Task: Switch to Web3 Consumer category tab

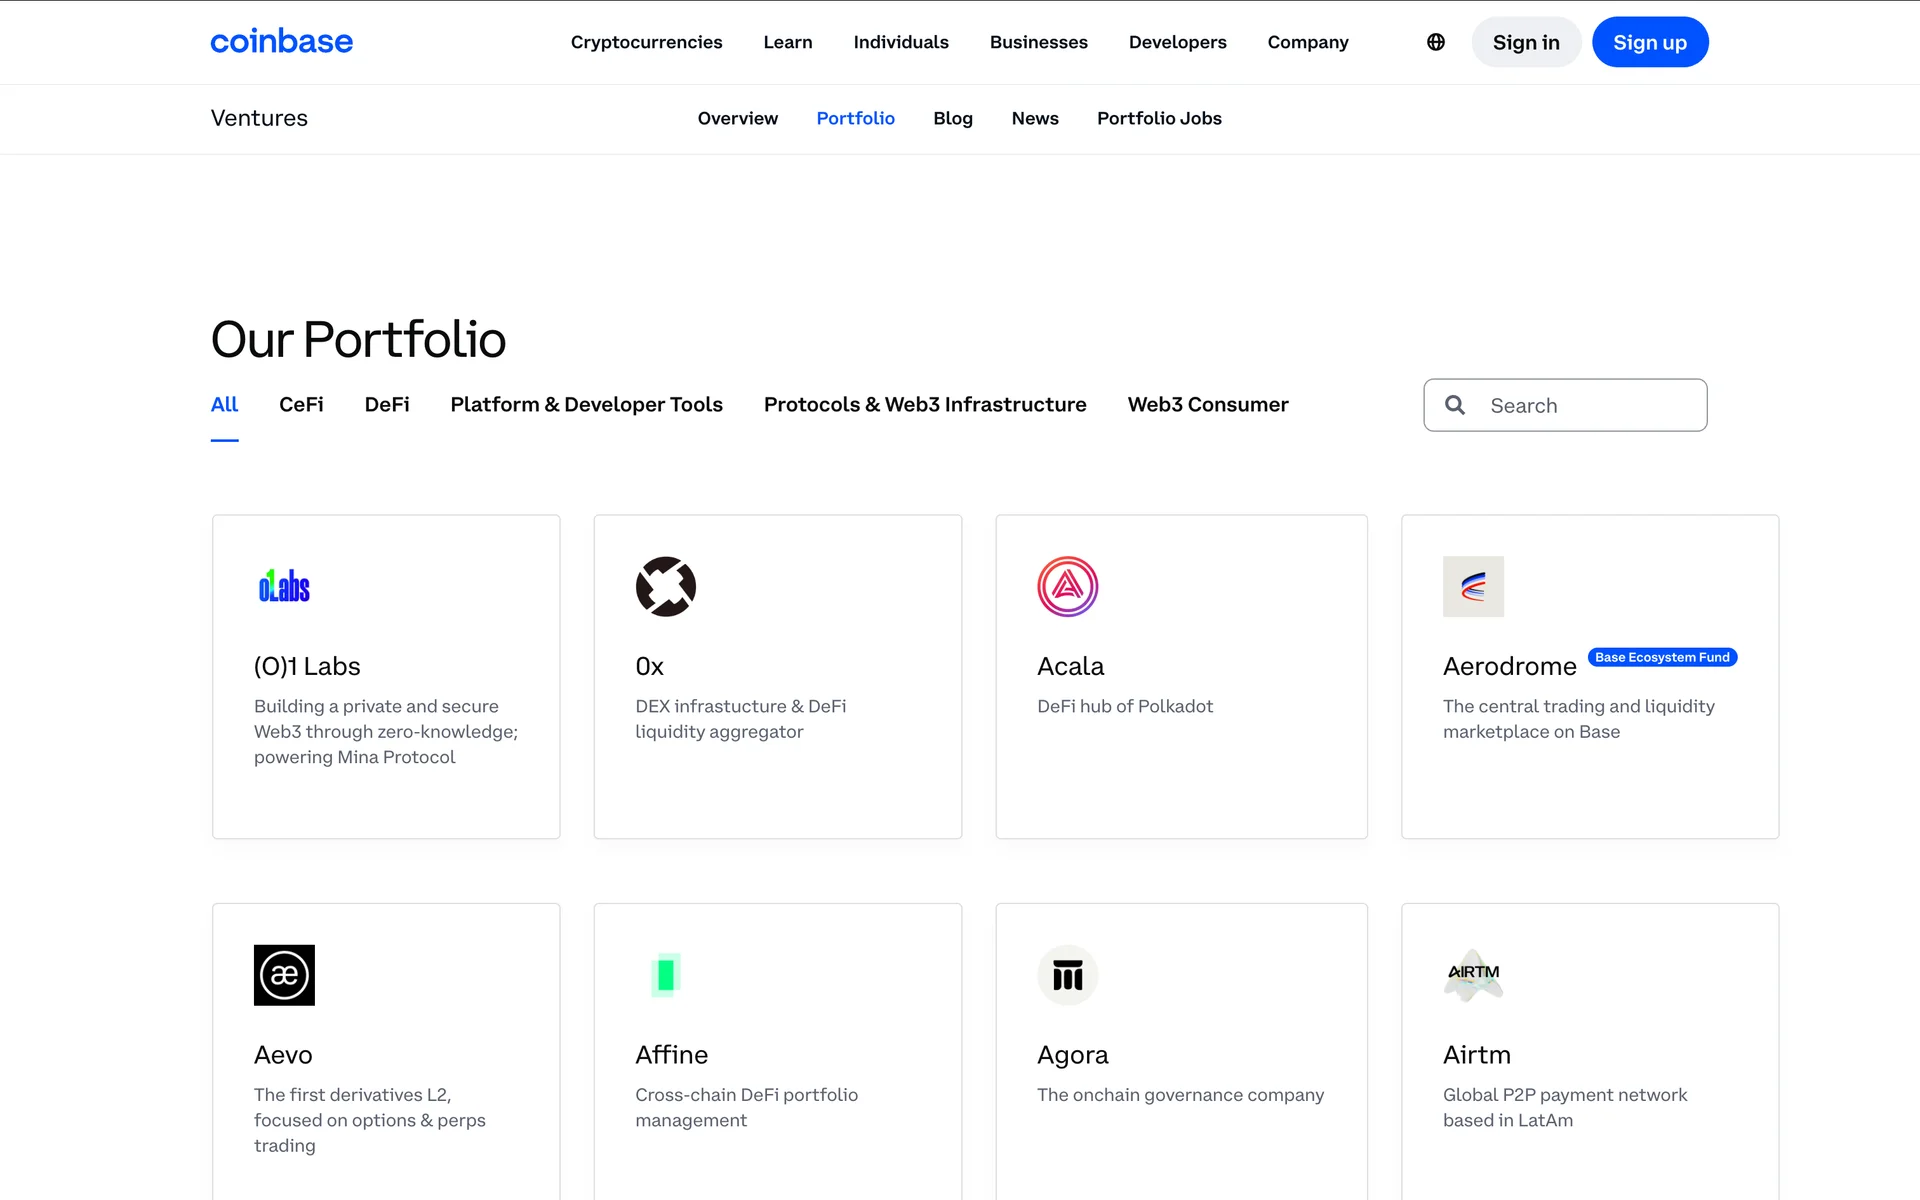Action: (x=1207, y=405)
